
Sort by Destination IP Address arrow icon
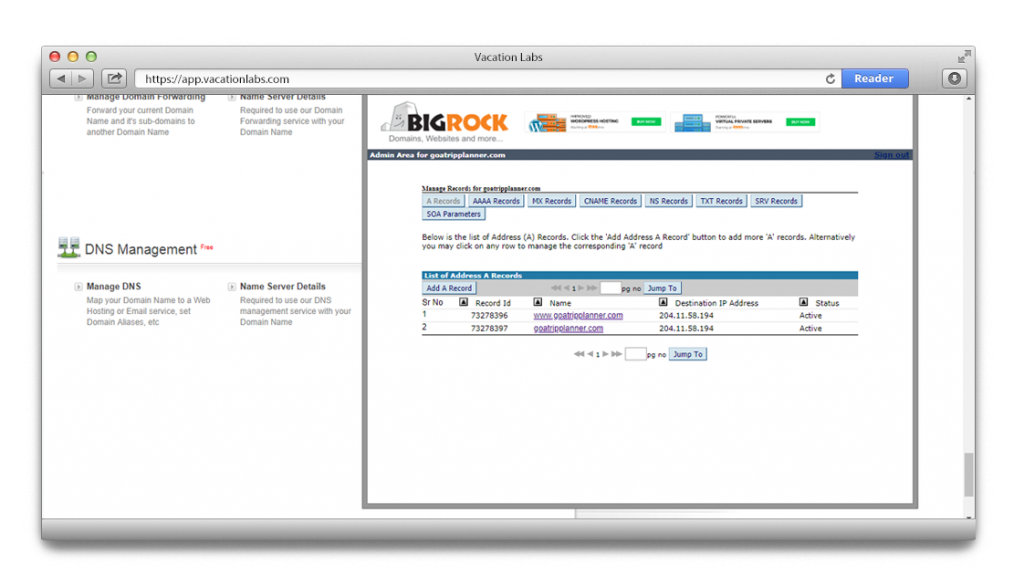(x=665, y=302)
